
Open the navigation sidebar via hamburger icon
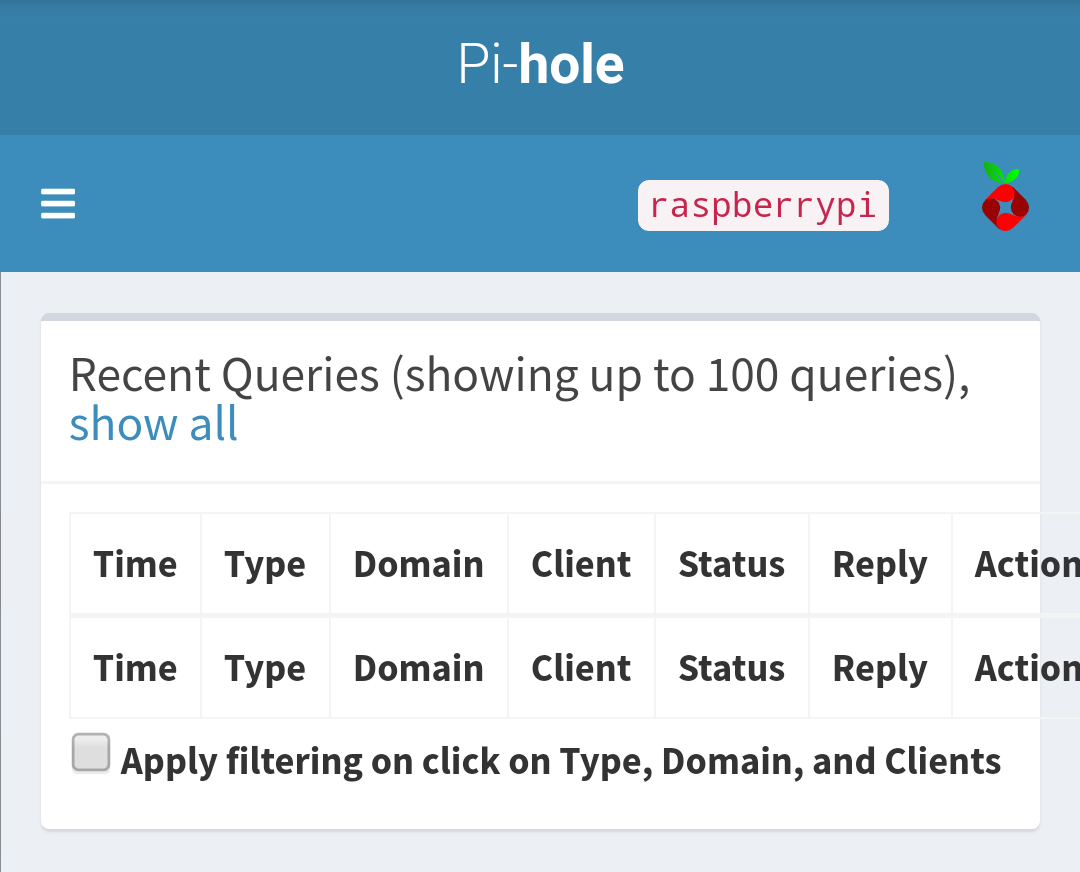[57, 204]
